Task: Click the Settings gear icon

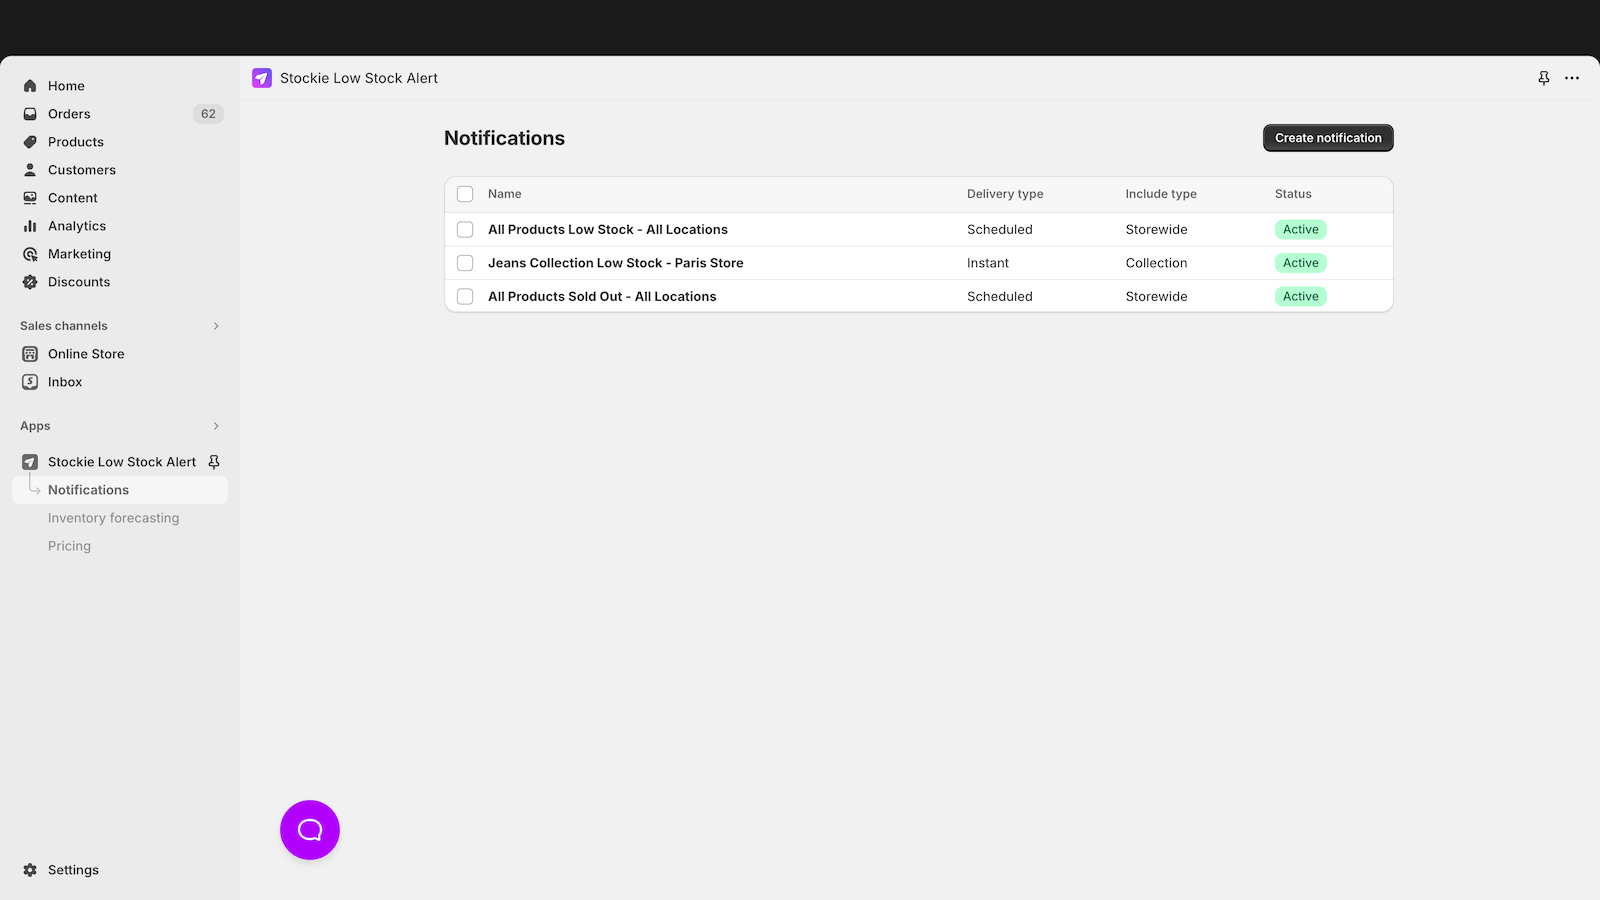Action: pyautogui.click(x=30, y=870)
